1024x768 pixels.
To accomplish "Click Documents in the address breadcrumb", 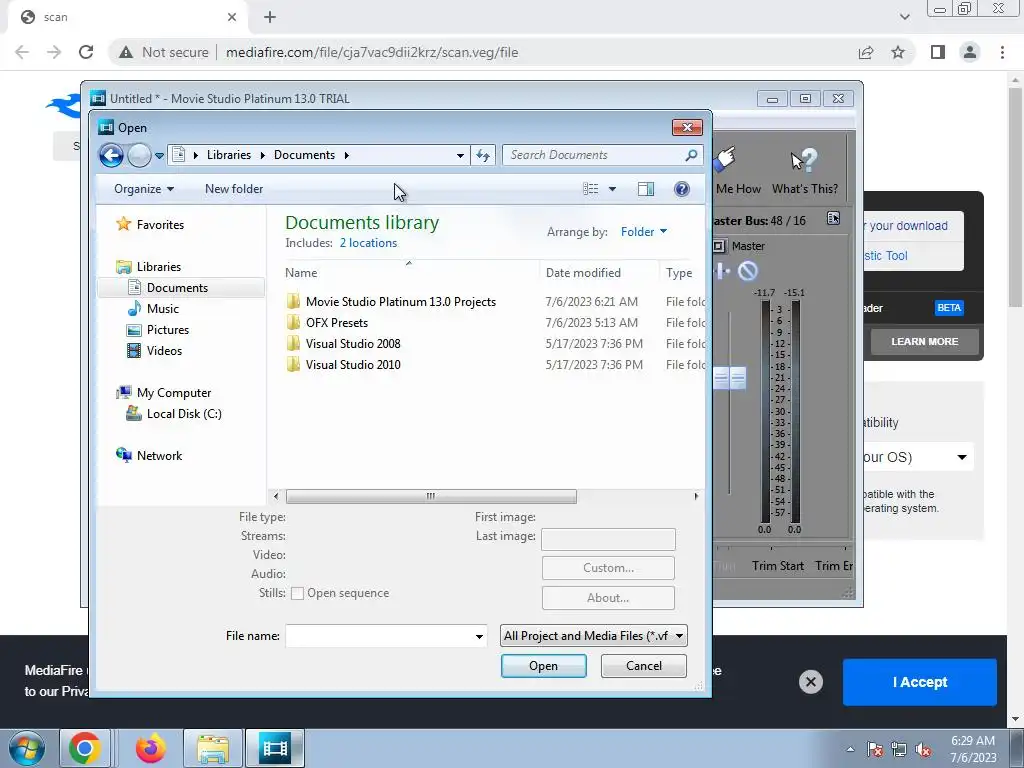I will point(304,155).
